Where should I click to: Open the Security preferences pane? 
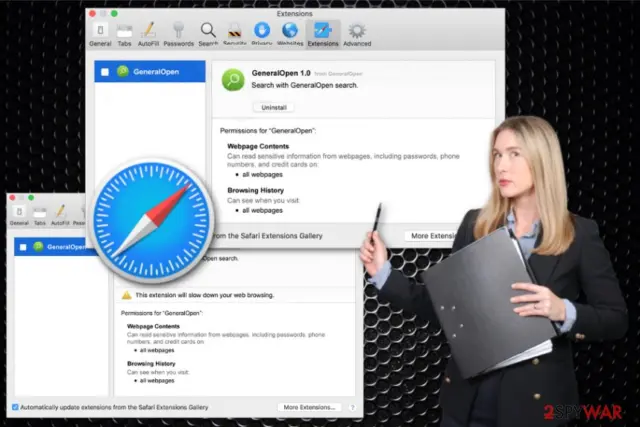pyautogui.click(x=235, y=35)
